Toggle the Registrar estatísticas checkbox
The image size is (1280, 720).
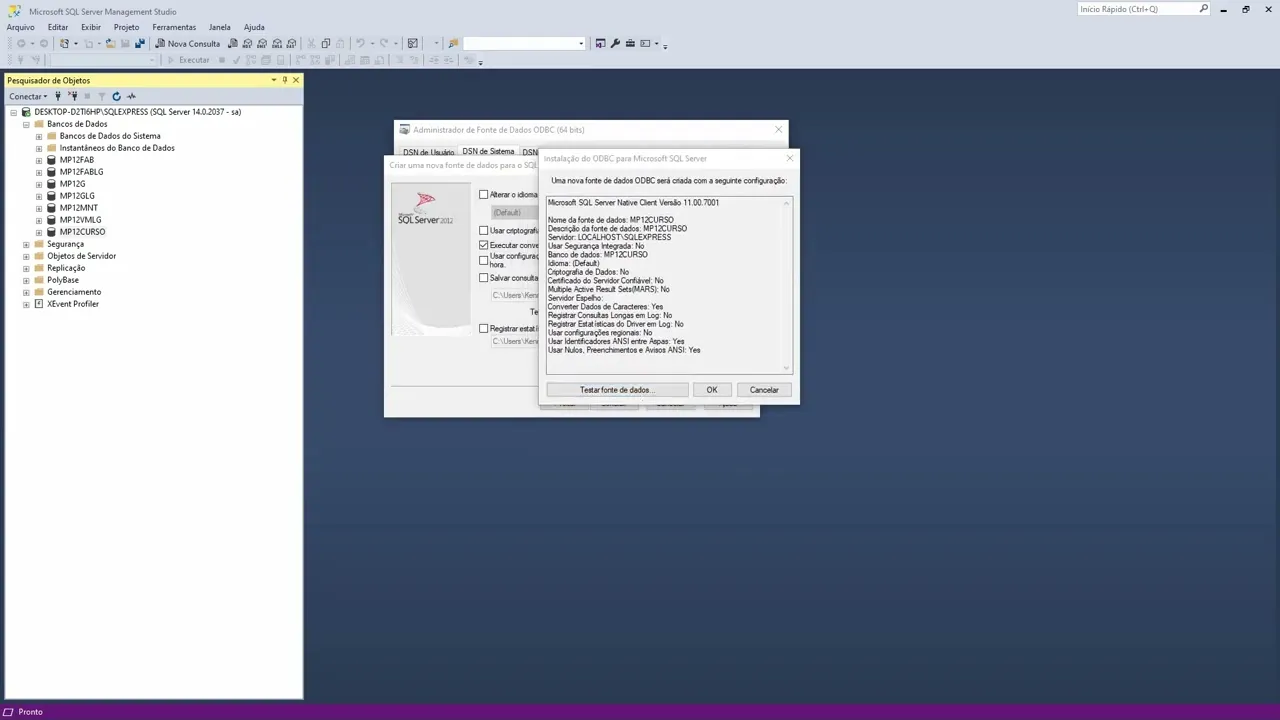click(484, 328)
